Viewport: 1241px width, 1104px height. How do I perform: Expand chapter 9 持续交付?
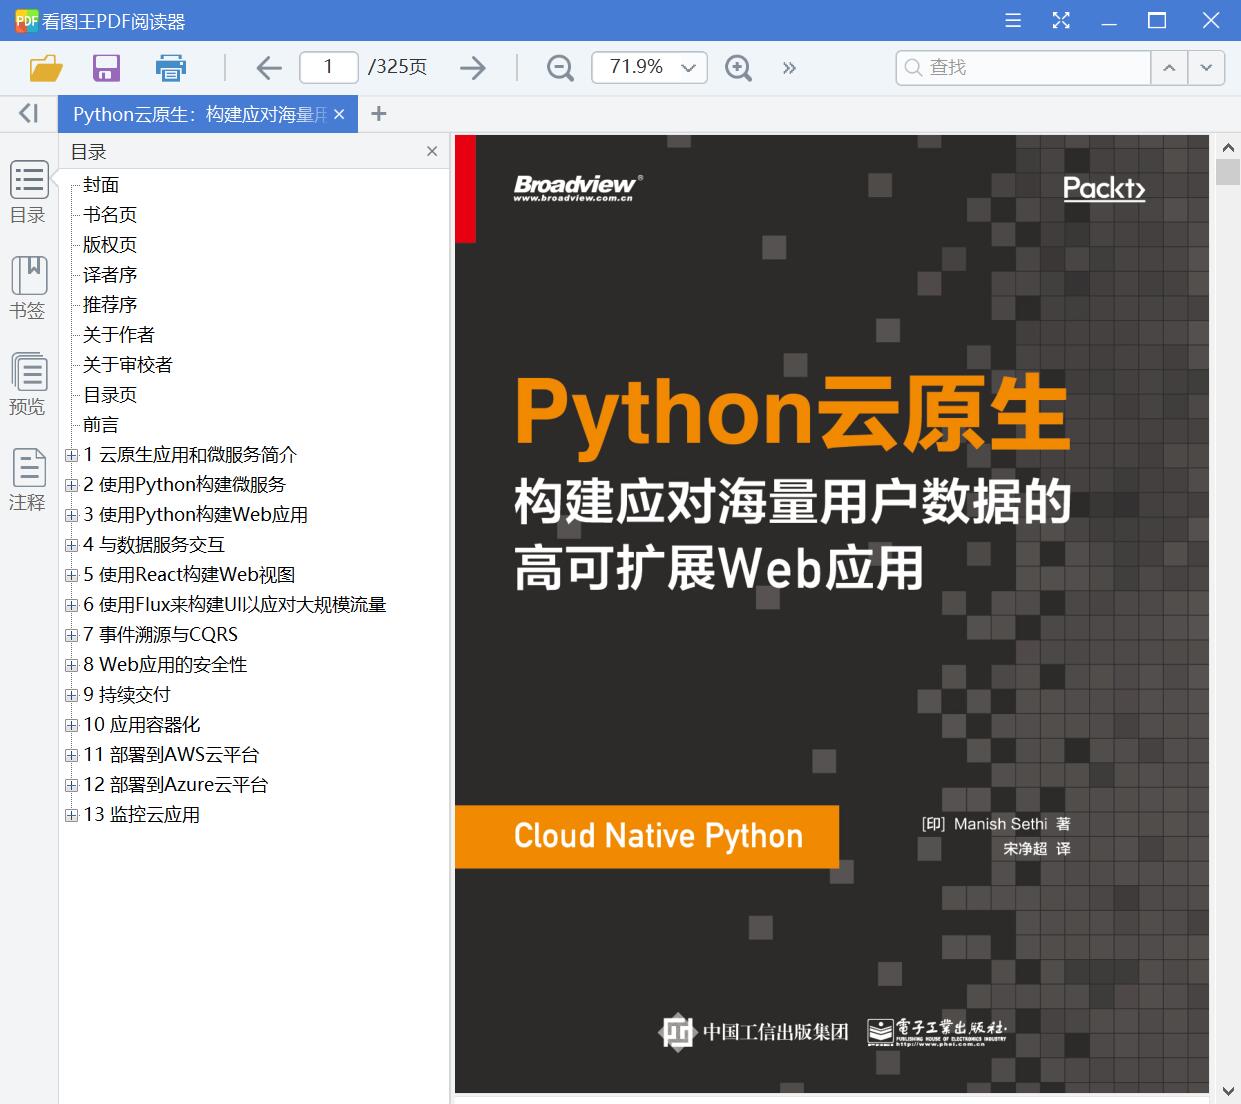(71, 695)
